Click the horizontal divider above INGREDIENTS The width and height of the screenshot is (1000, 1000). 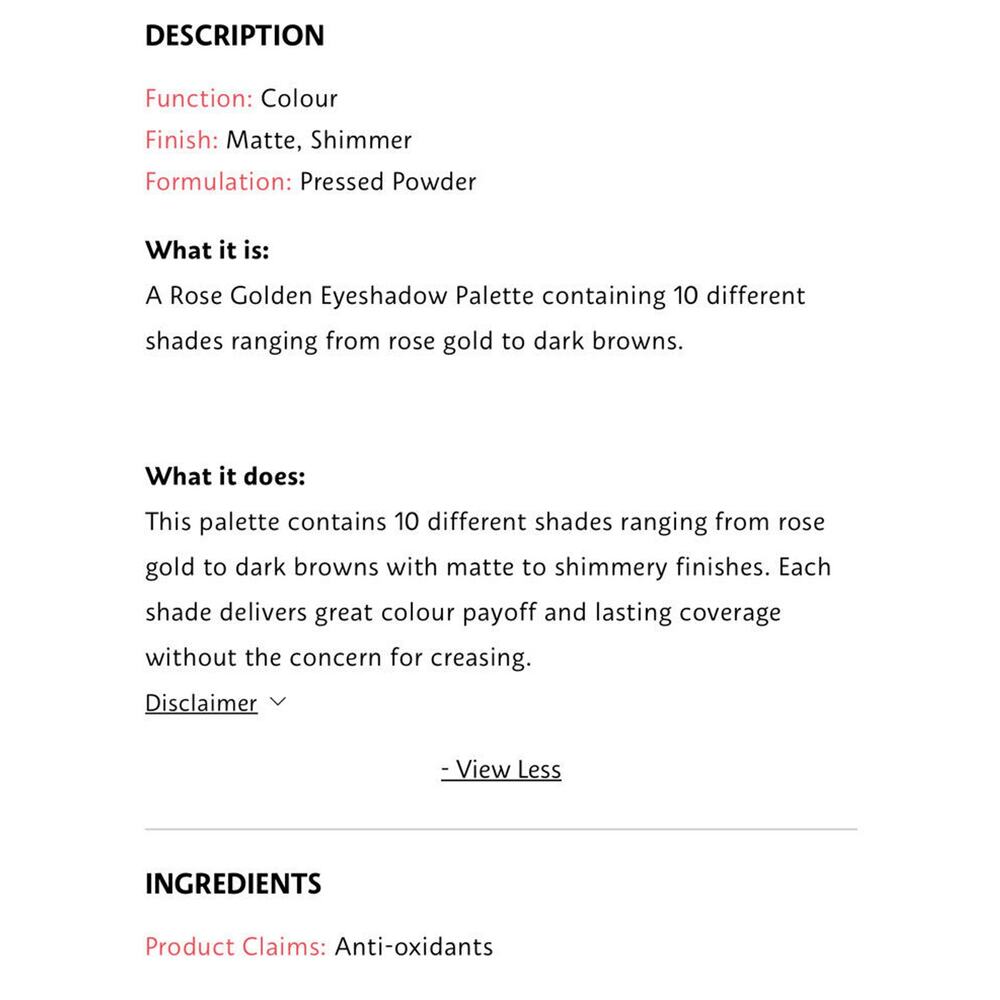501,829
